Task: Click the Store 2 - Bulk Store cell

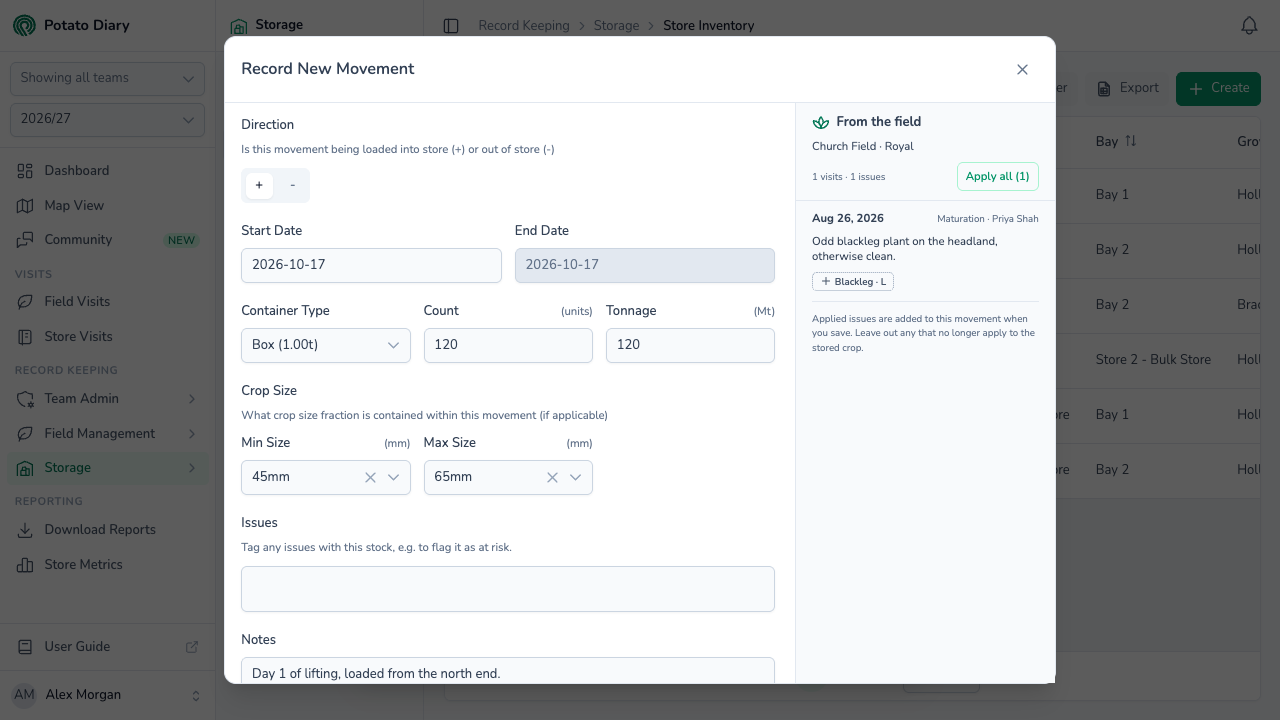Action: [1153, 360]
